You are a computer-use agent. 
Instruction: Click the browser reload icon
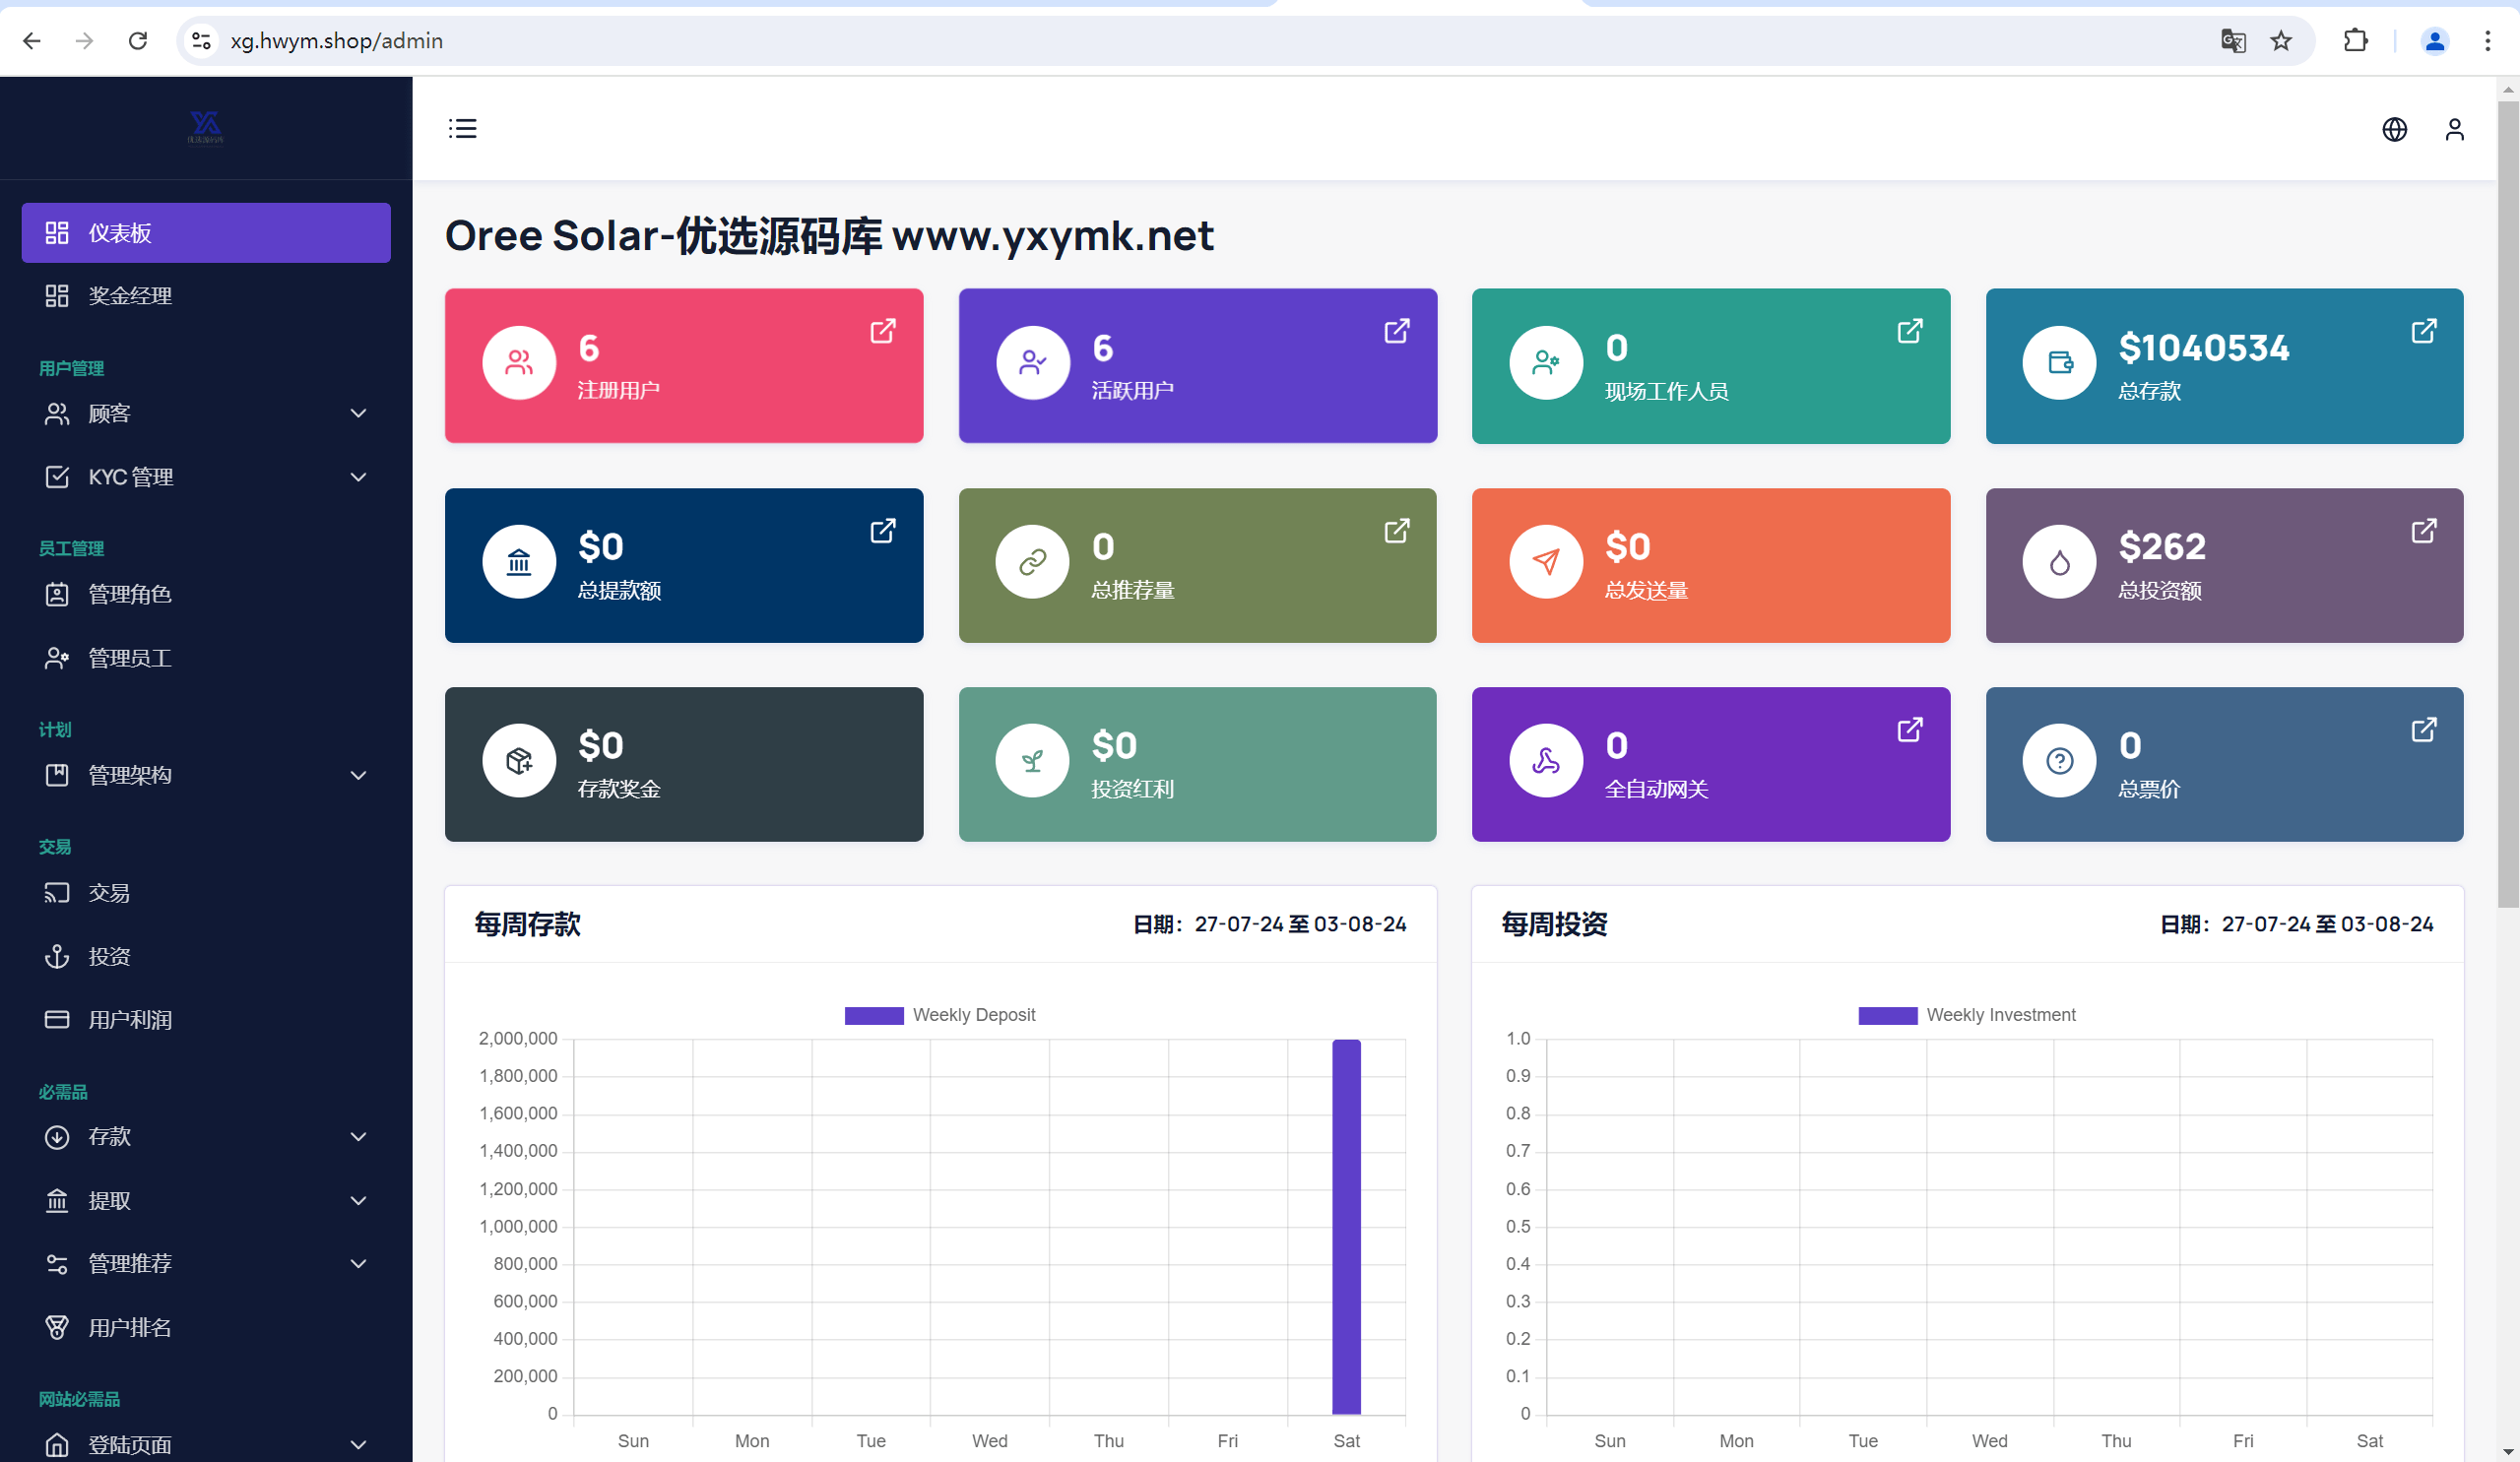[x=138, y=41]
